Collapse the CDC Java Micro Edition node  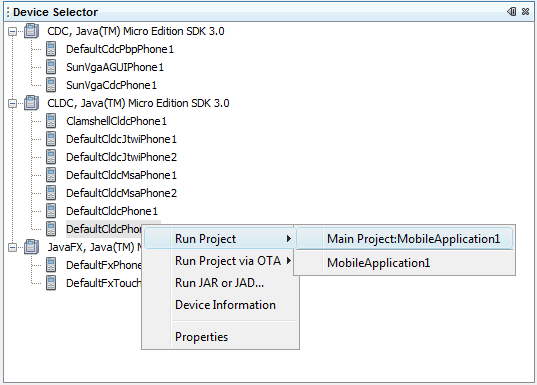coord(12,32)
